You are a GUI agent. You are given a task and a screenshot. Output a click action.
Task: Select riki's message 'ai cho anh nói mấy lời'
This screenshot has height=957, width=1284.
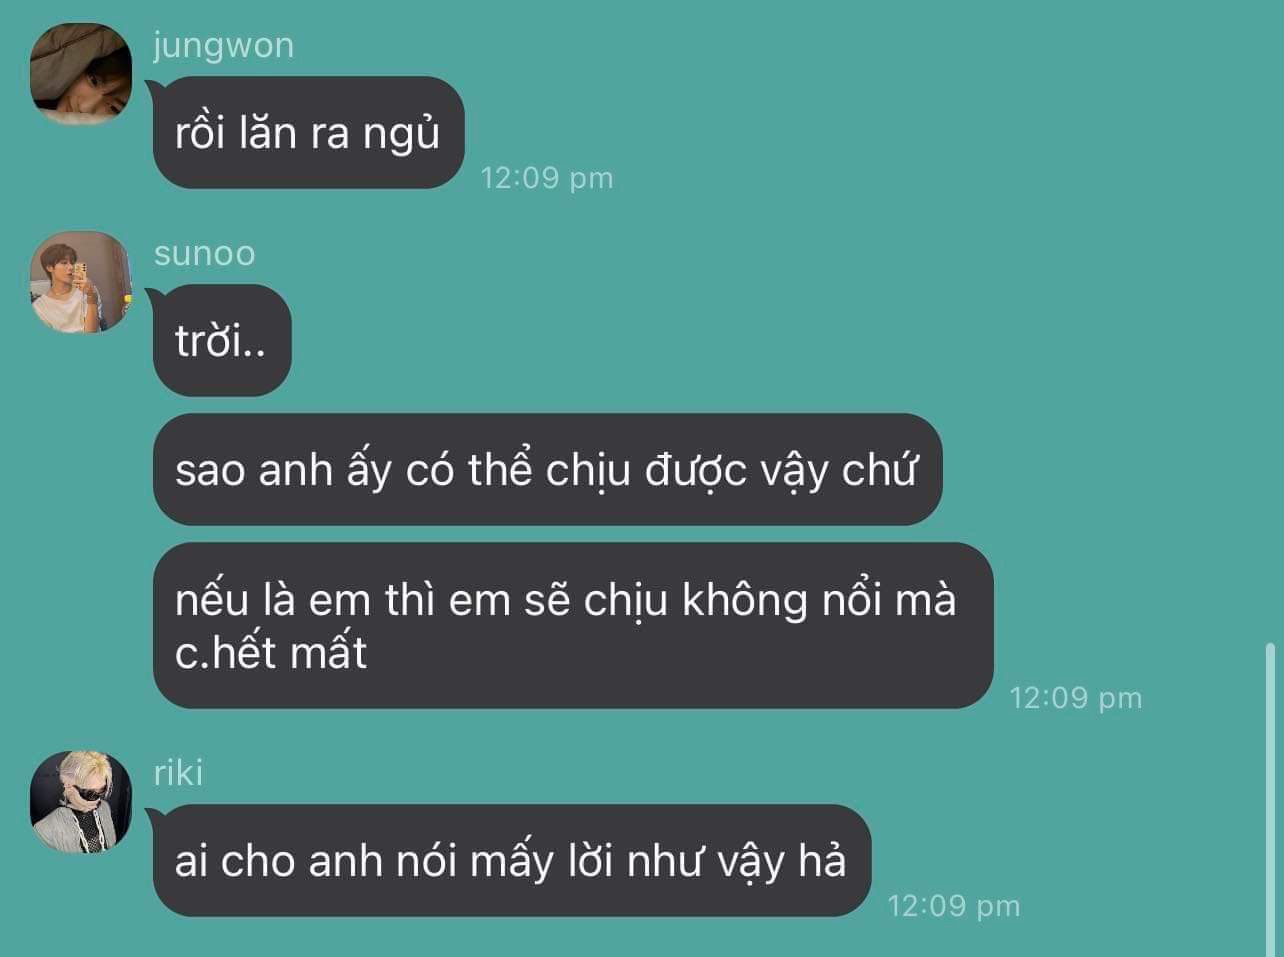511,860
